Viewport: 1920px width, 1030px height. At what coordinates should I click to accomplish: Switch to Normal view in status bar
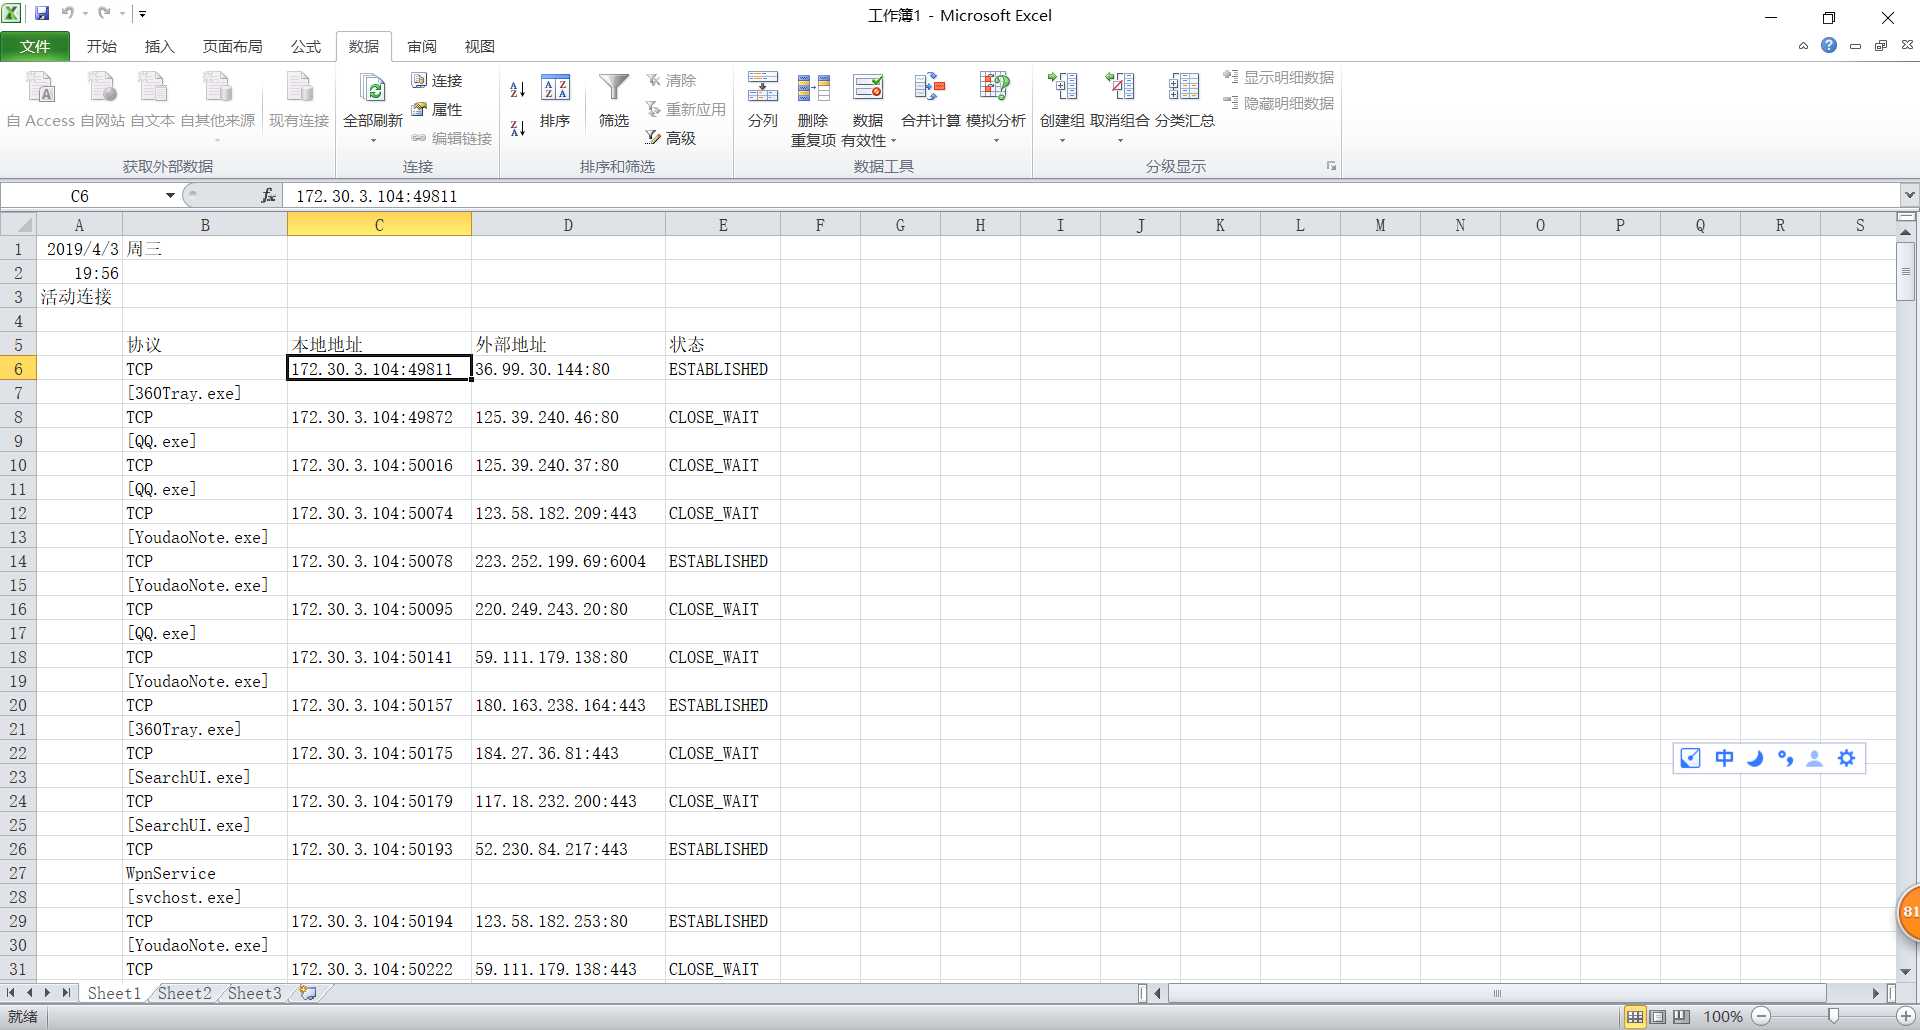(1635, 1016)
